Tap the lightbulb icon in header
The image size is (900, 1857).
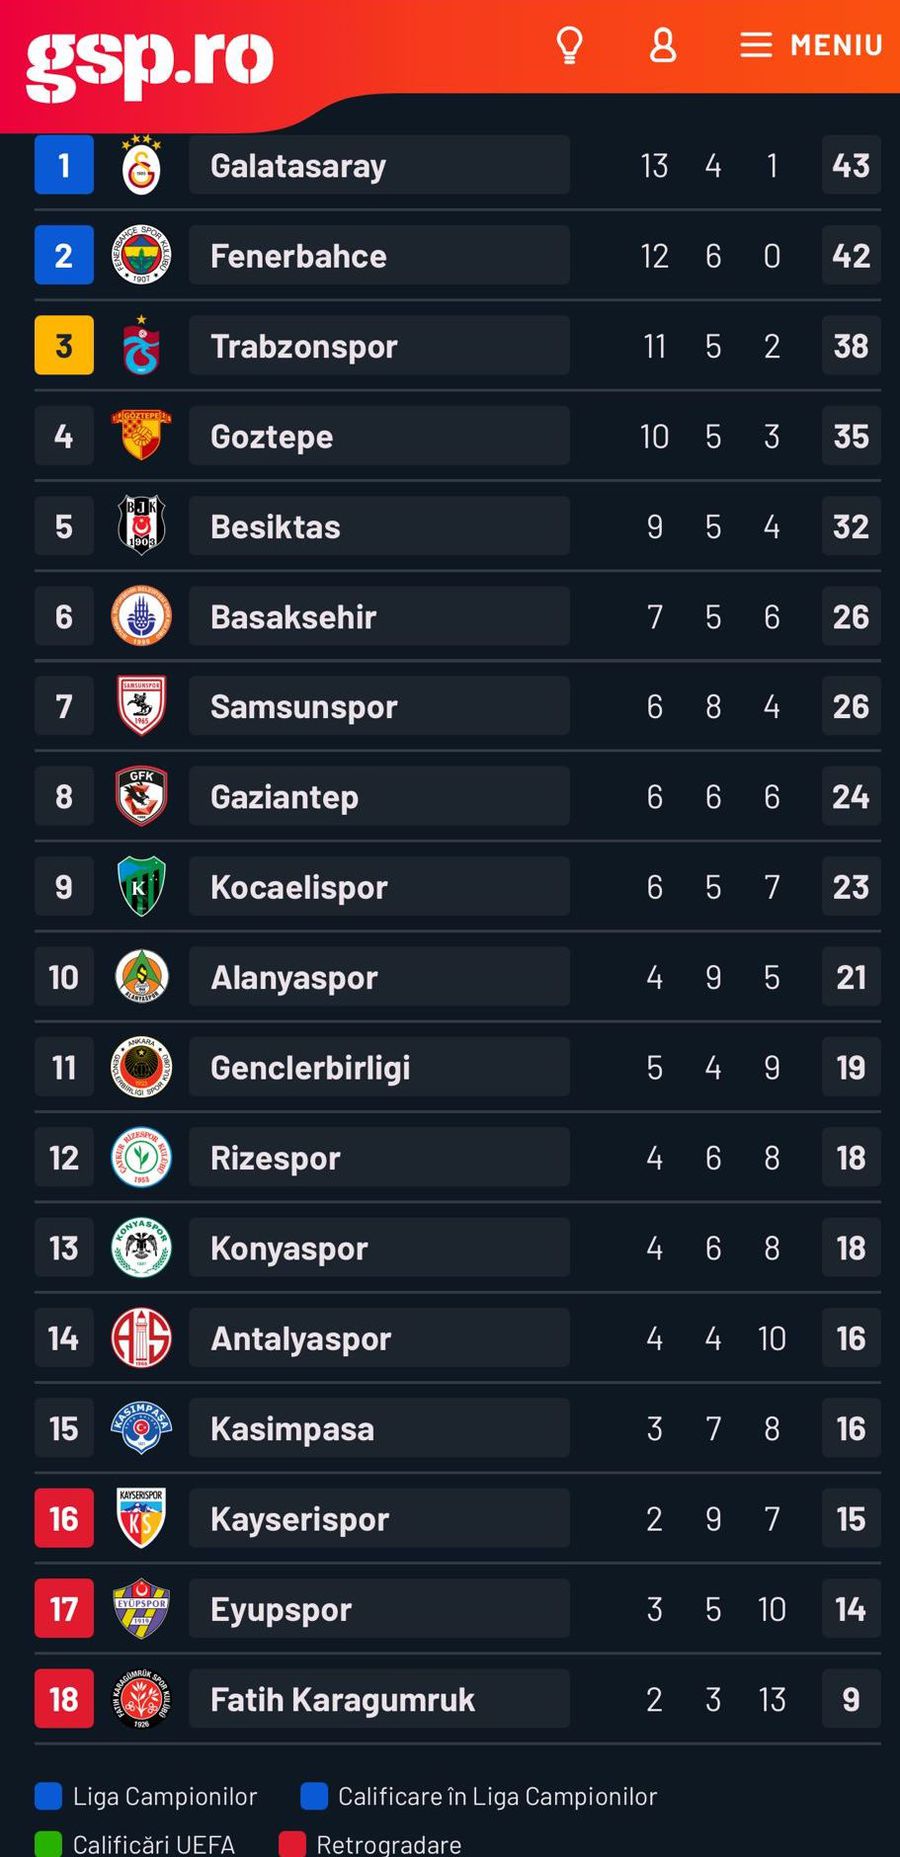coord(569,45)
